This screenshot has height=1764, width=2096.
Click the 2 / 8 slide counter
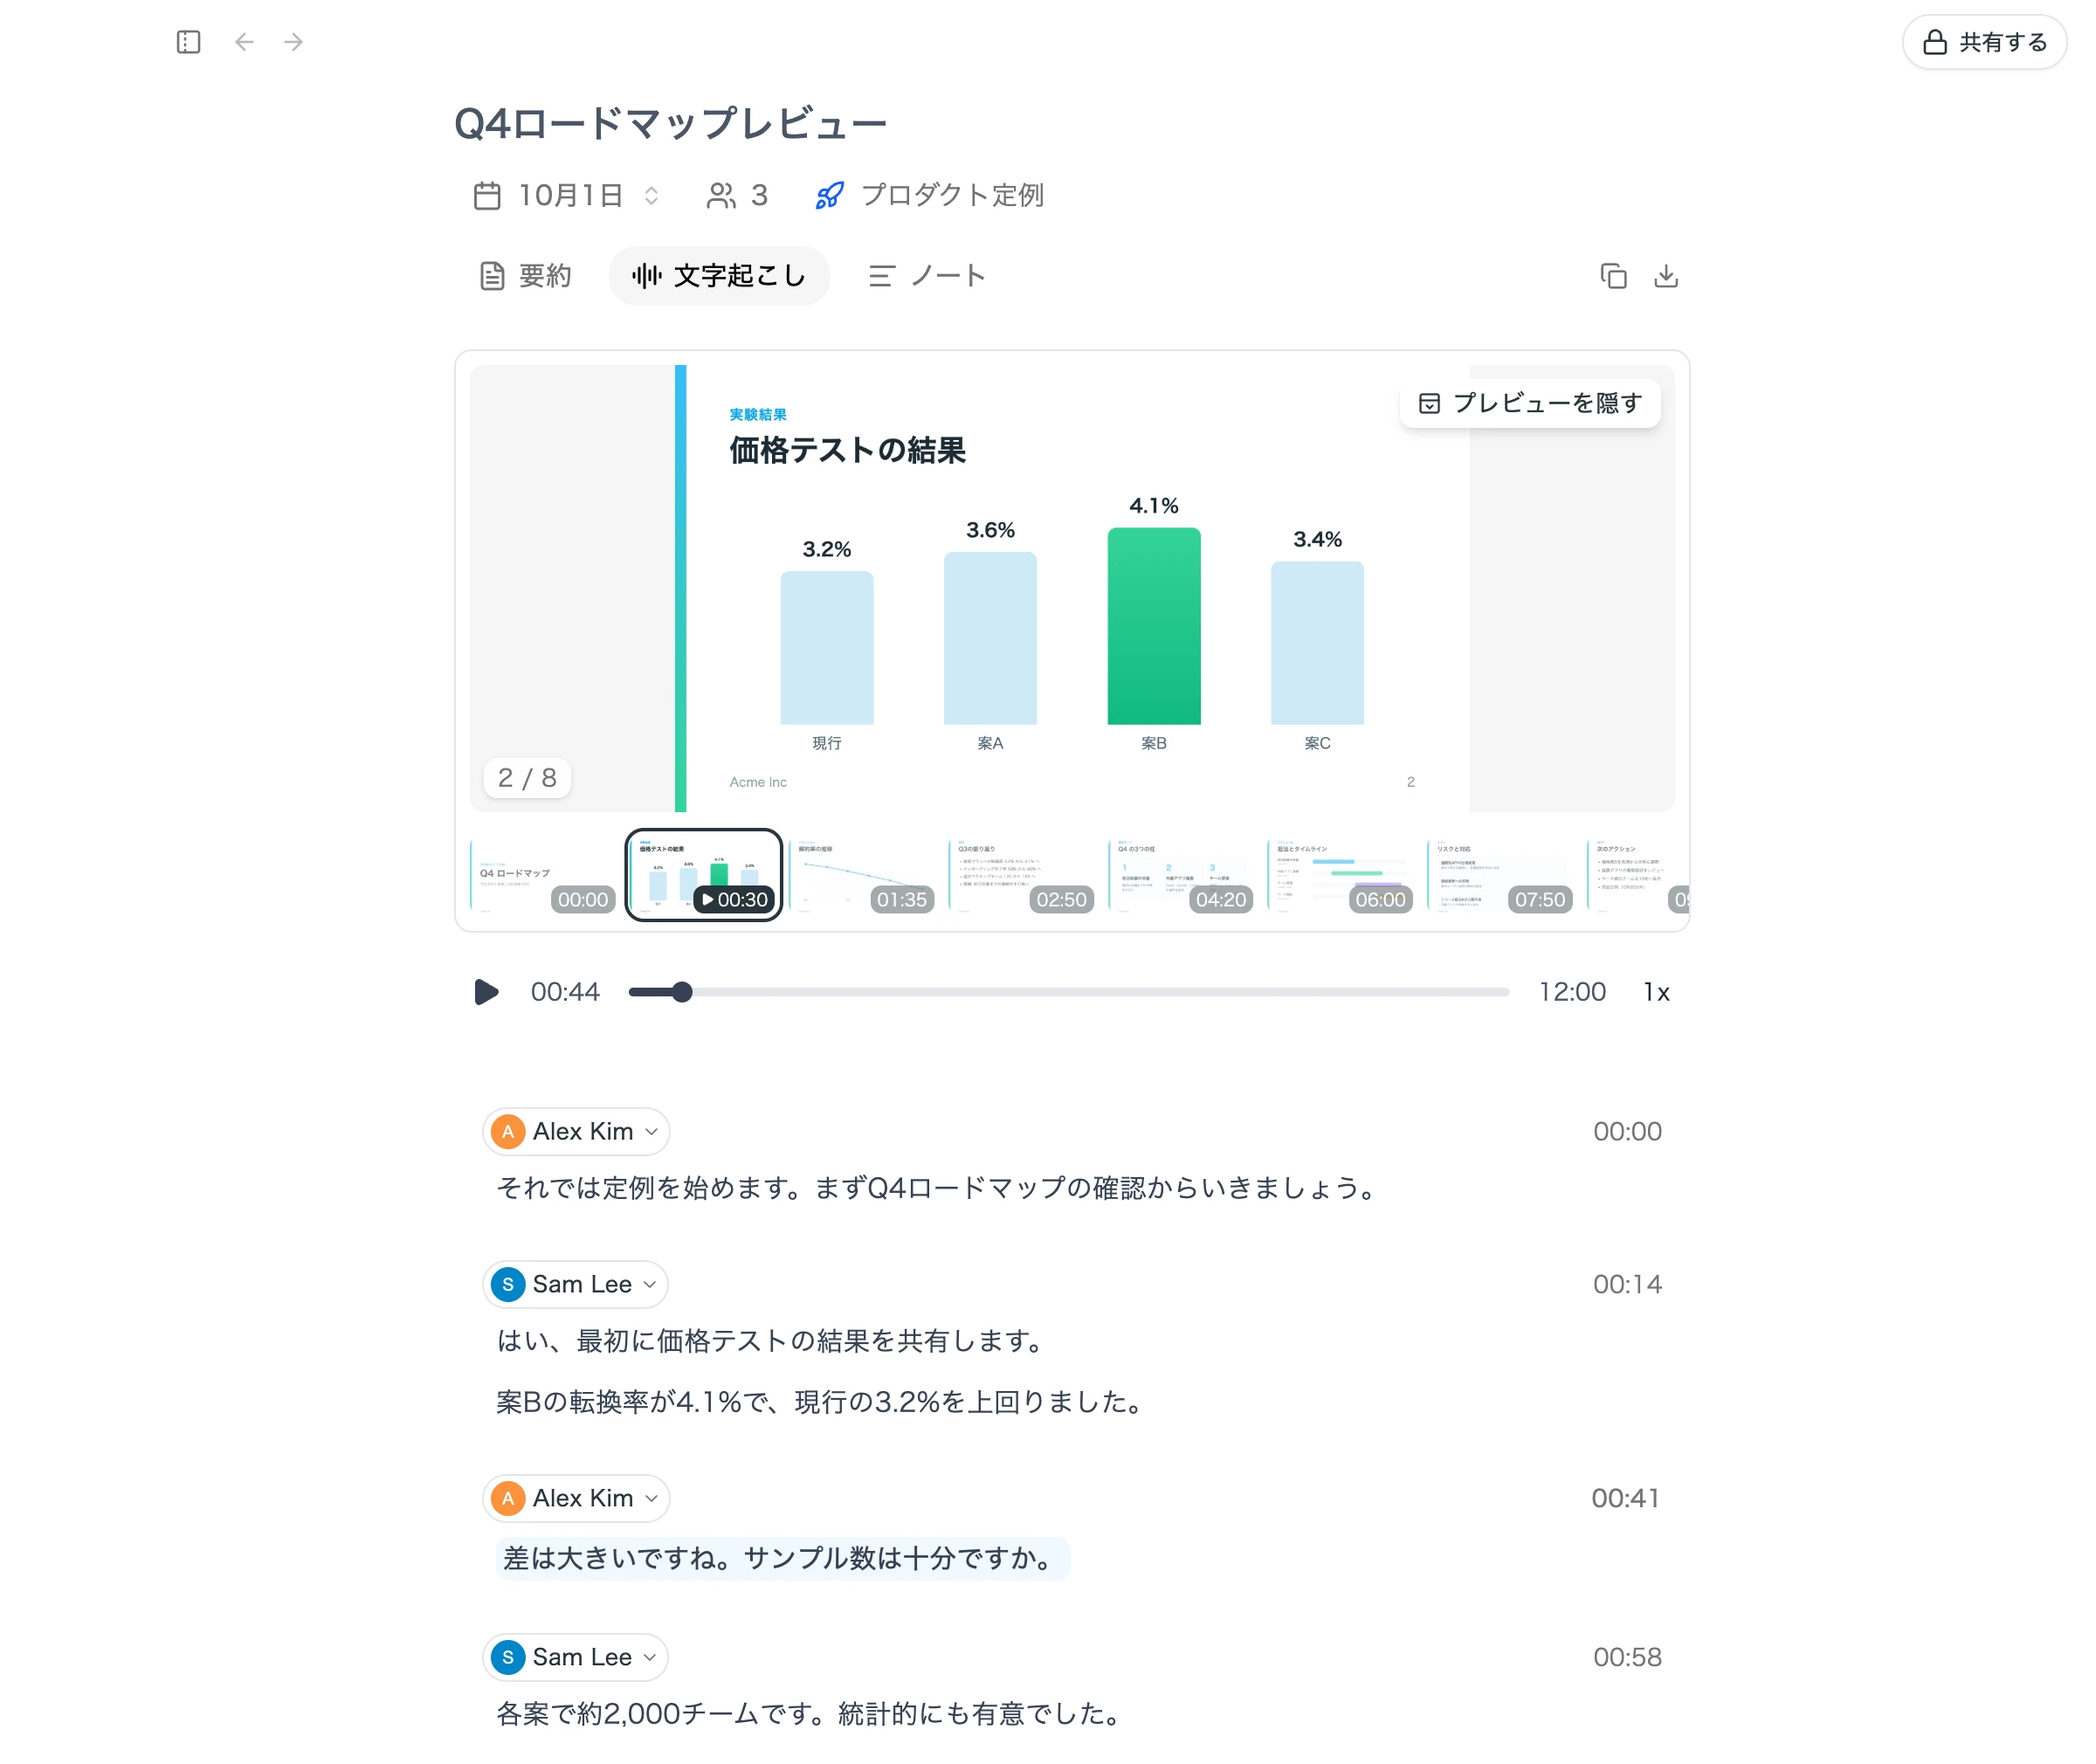pos(527,778)
